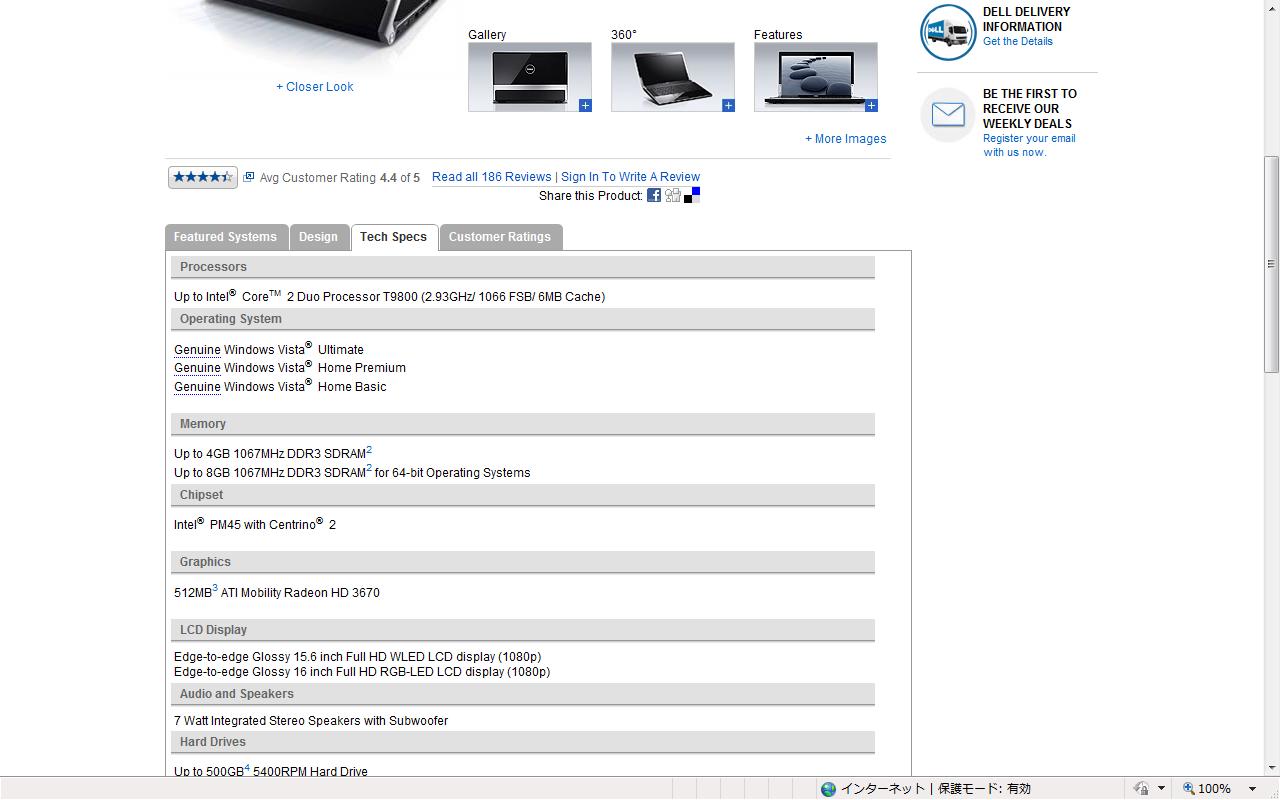Click Up to 8GB 64-bit memory text
The image size is (1280, 800).
(352, 473)
